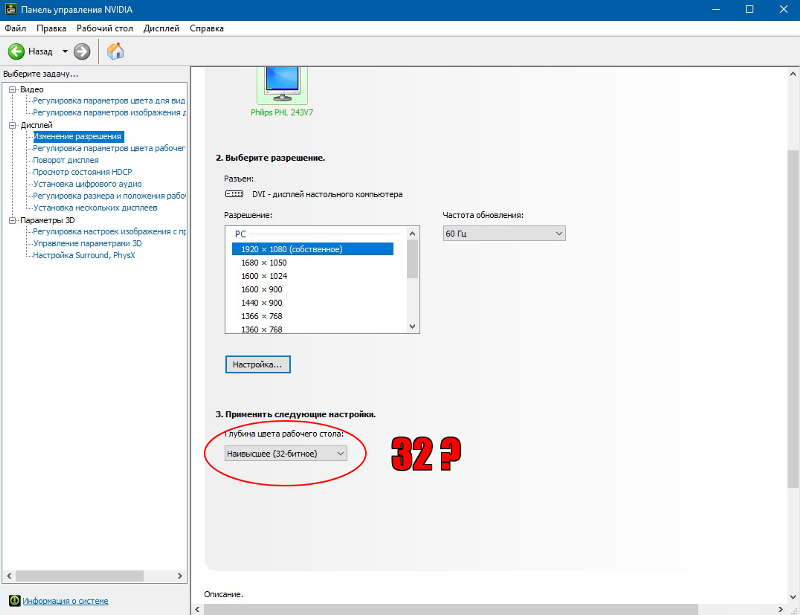The height and width of the screenshot is (615, 800).
Task: Collapse the Видео tree node
Action: coord(13,89)
